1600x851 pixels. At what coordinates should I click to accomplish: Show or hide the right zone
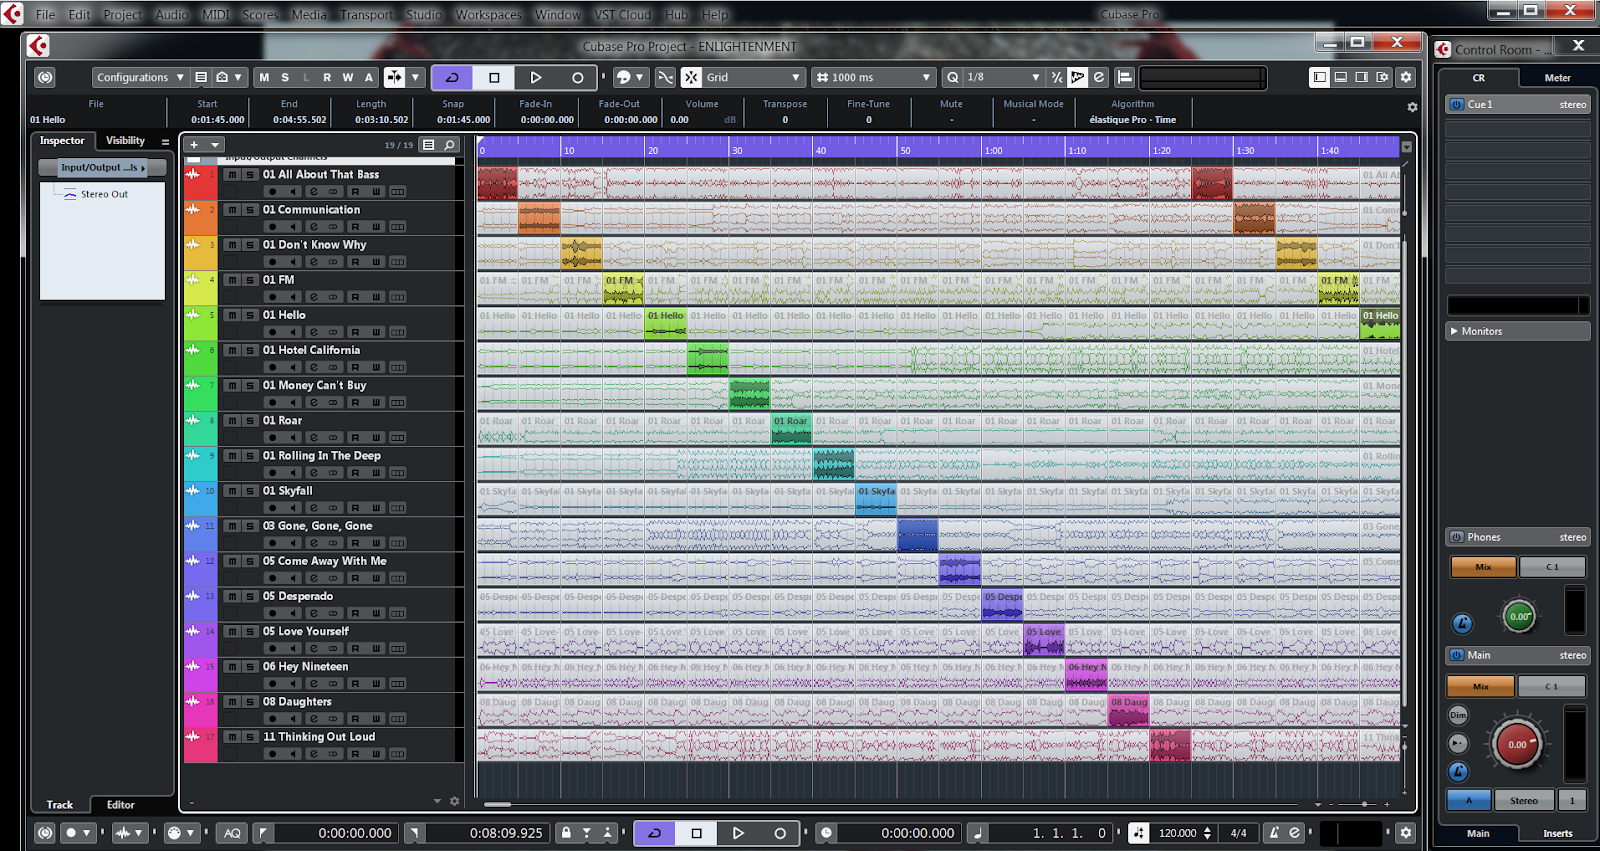(1362, 77)
